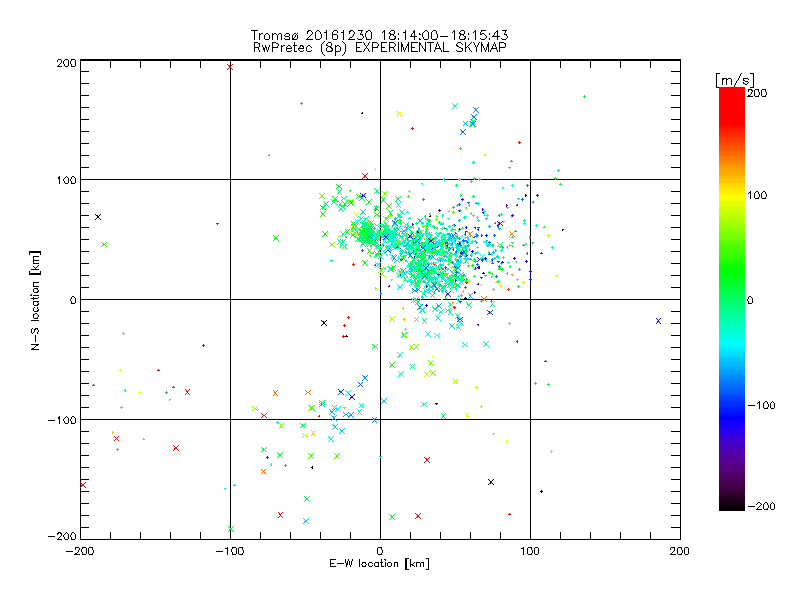Click the x-axis tick label '-200'

pyautogui.click(x=80, y=551)
